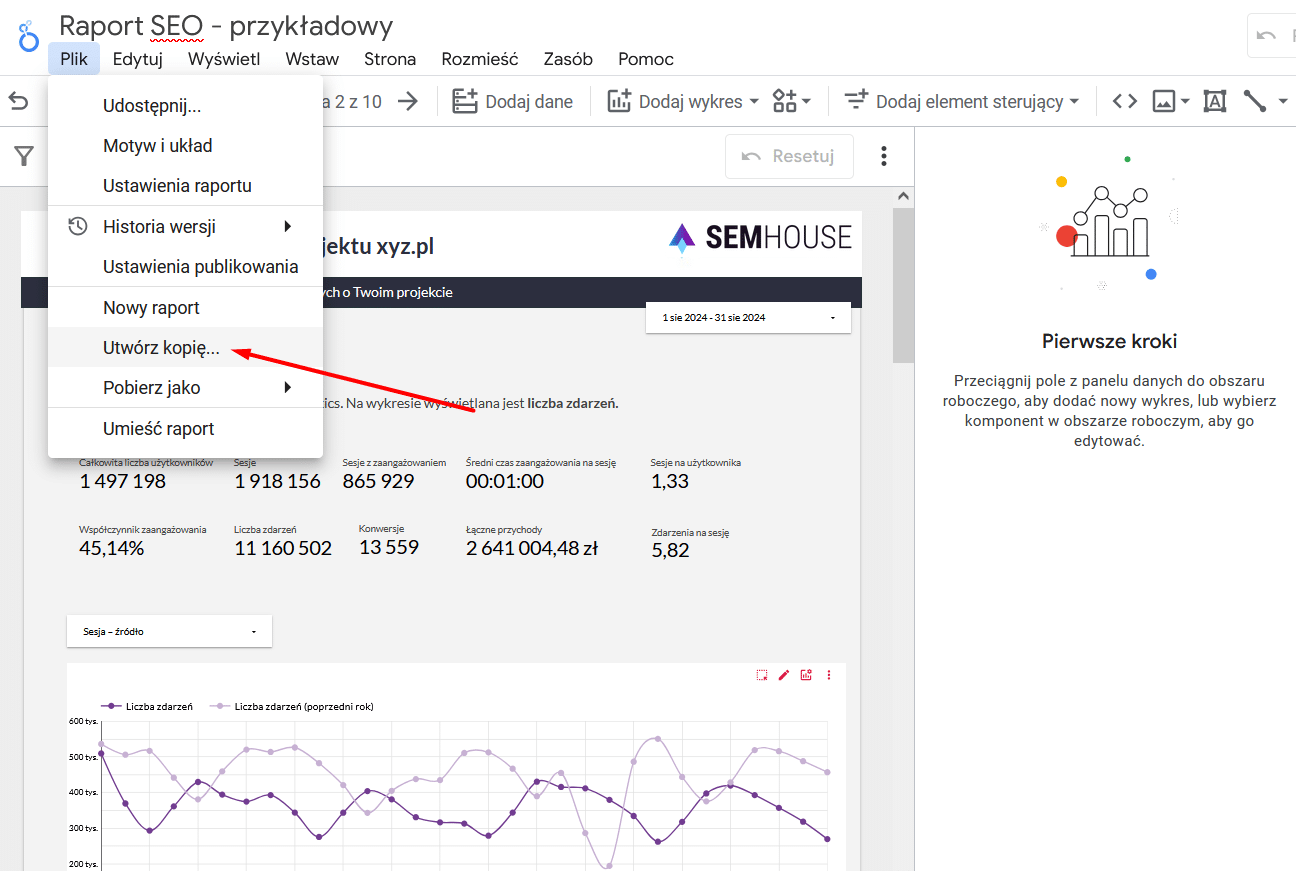Image resolution: width=1296 pixels, height=871 pixels.
Task: Expand the Historia wersji submenu arrow
Action: pyautogui.click(x=287, y=226)
